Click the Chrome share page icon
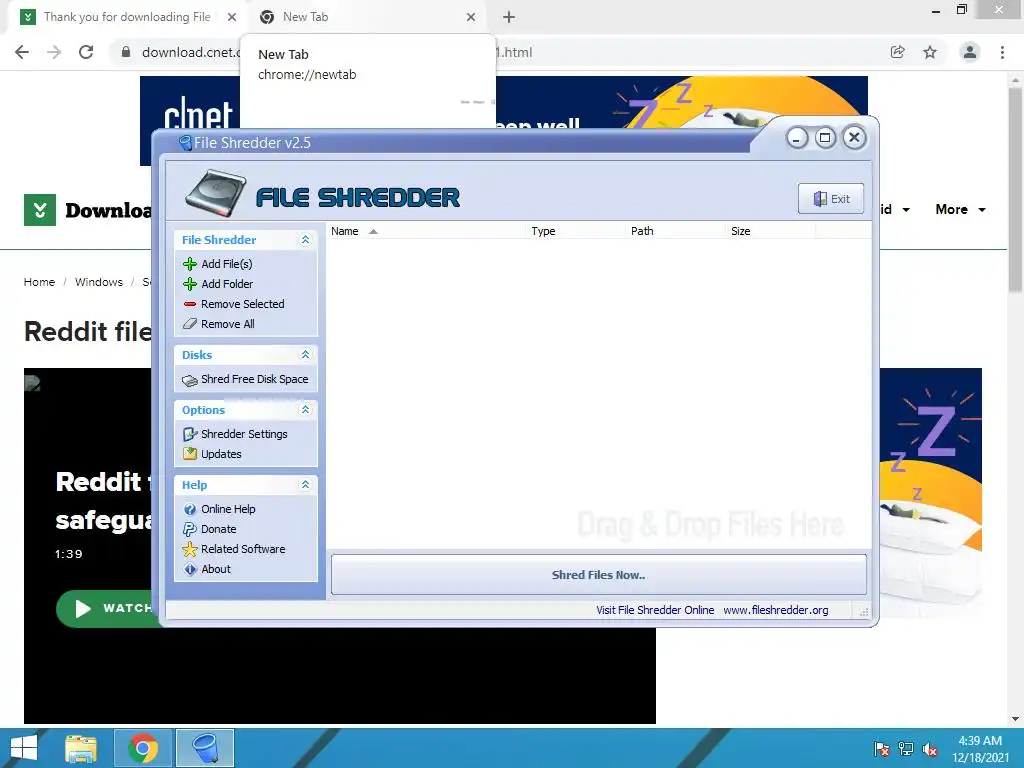 [898, 52]
